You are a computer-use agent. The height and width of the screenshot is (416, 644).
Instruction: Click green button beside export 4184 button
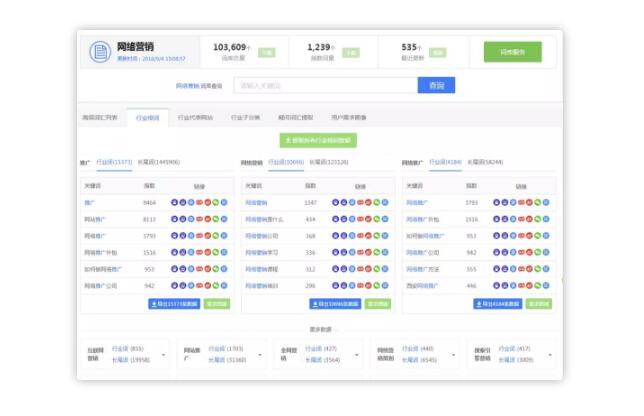click(538, 304)
